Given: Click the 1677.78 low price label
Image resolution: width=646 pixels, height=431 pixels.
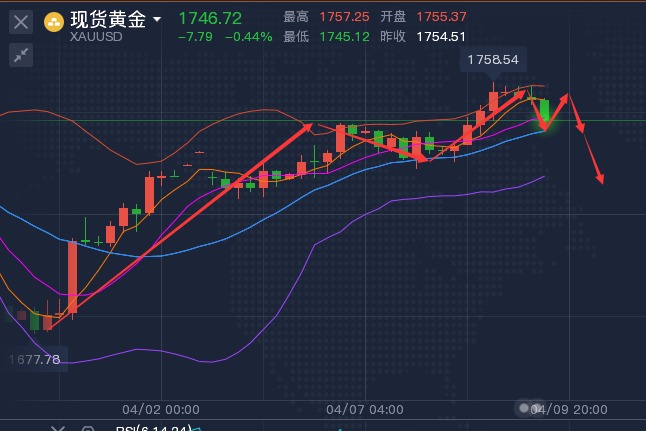Looking at the screenshot, I should 33,359.
